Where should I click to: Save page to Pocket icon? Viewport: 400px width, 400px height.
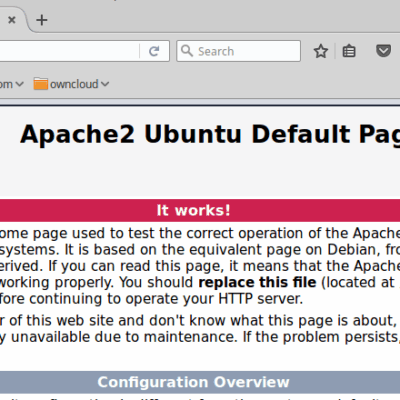coord(383,51)
